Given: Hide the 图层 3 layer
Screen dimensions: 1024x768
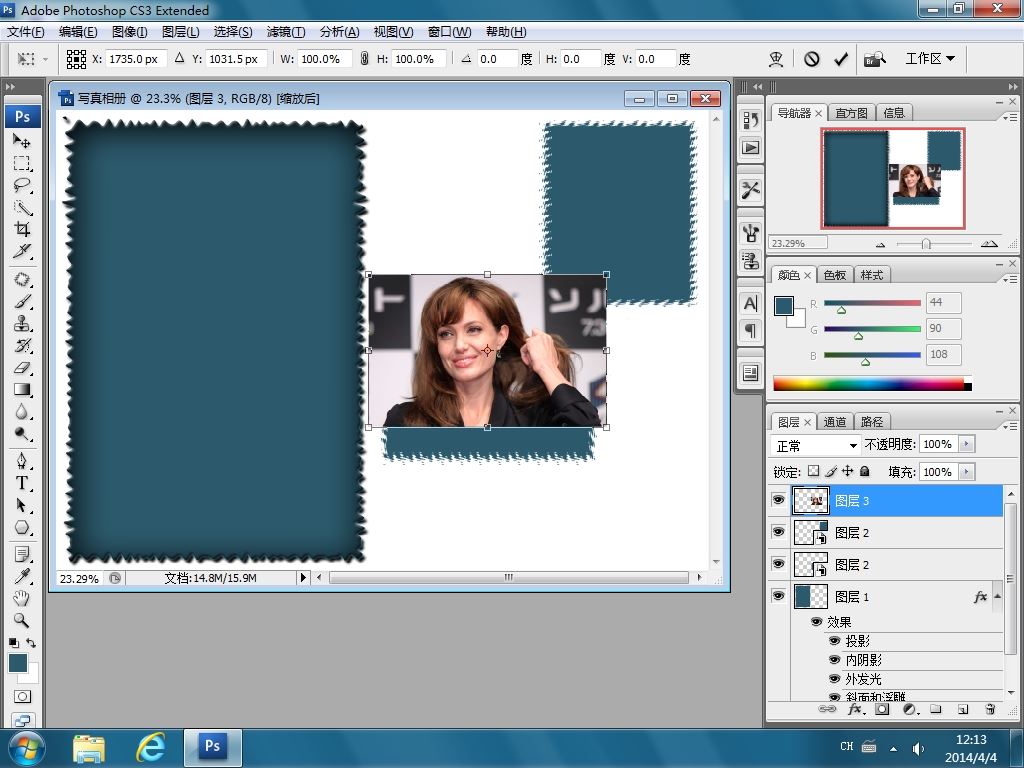Looking at the screenshot, I should [x=778, y=500].
